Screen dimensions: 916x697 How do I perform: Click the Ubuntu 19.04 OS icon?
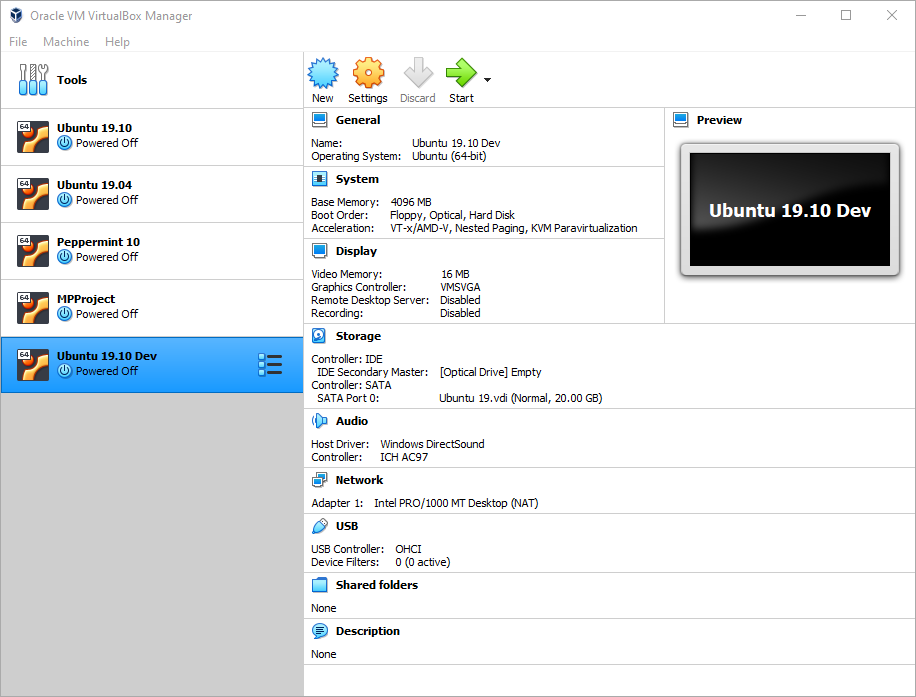(33, 194)
